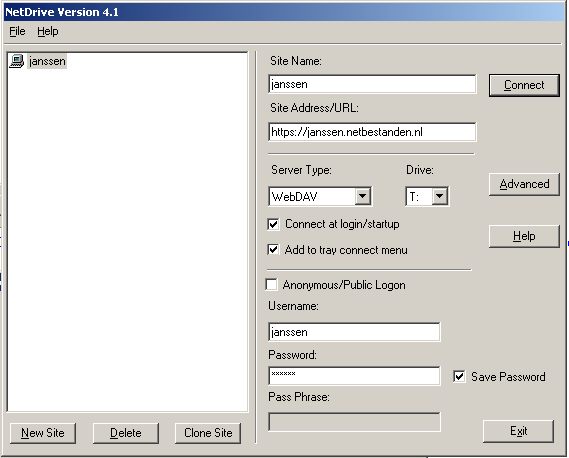
Task: Select the janssen site entry in list
Action: [47, 61]
